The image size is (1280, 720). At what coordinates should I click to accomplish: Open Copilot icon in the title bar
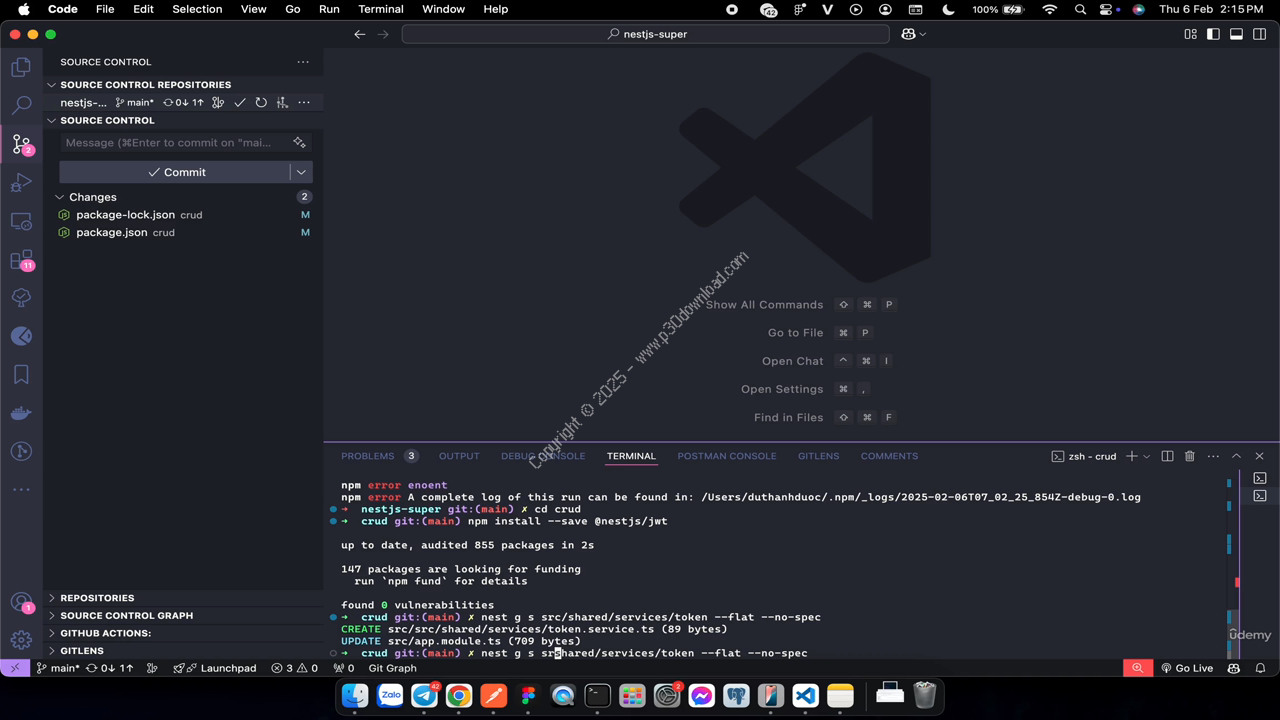click(909, 34)
